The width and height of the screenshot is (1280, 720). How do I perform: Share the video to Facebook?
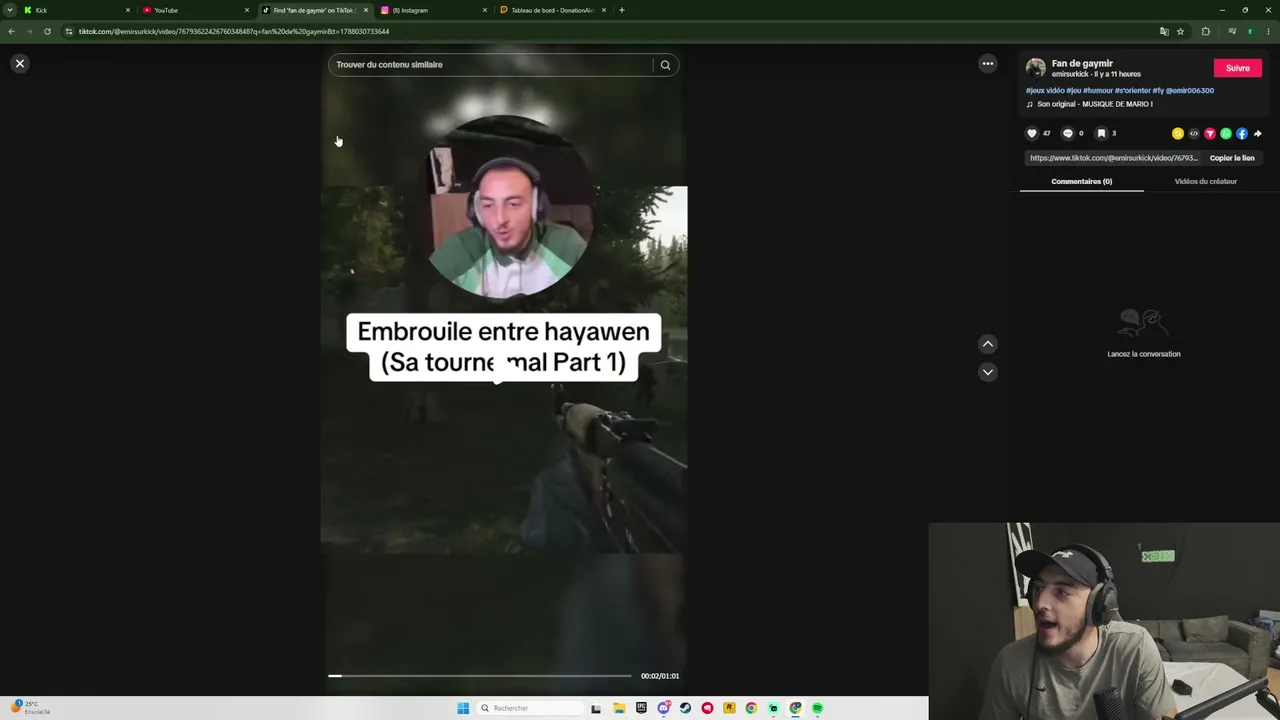point(1242,133)
